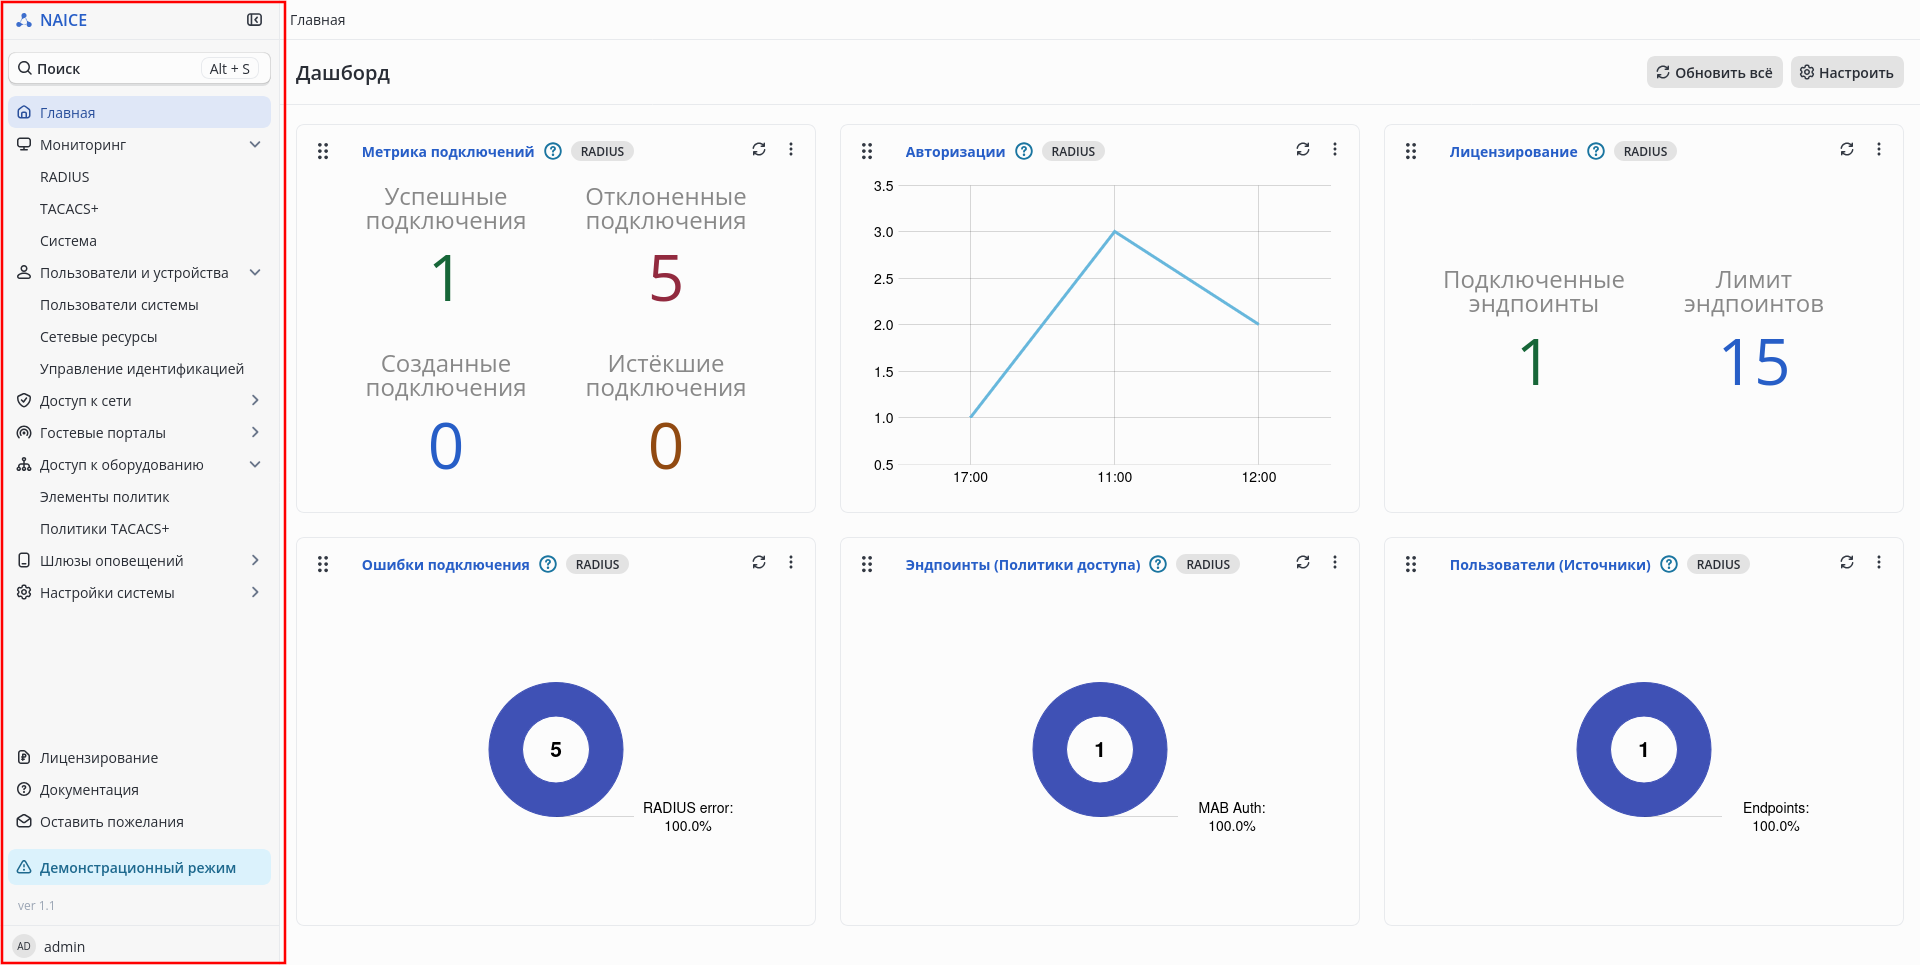Open the Авторизации widget three-dot menu
The height and width of the screenshot is (965, 1920).
point(1335,149)
